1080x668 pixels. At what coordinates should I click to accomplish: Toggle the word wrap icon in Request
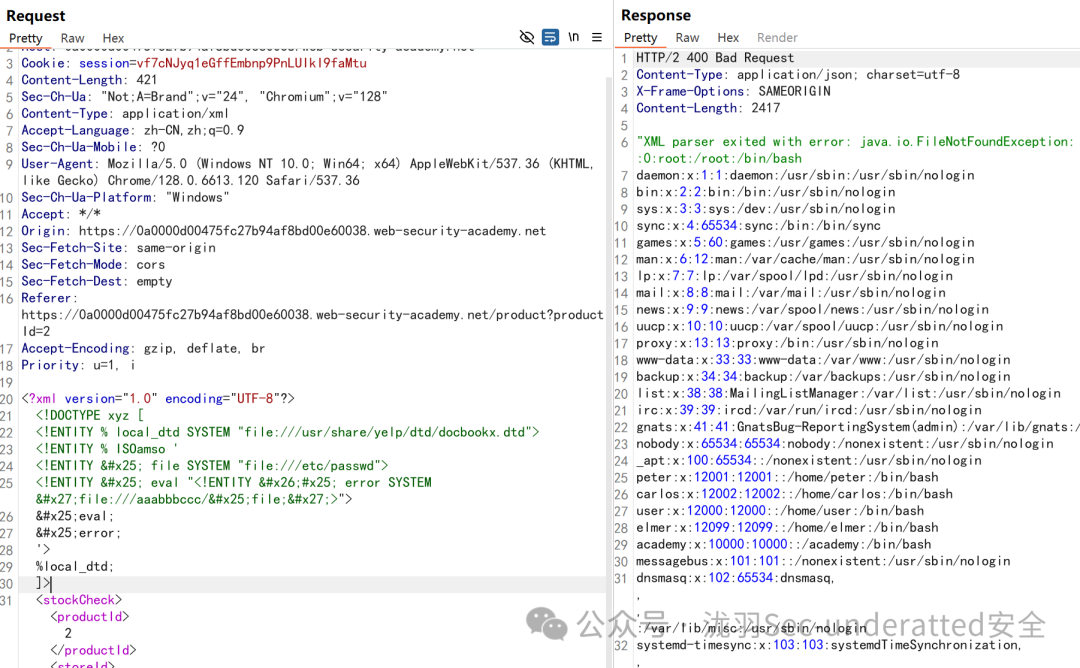pyautogui.click(x=550, y=37)
